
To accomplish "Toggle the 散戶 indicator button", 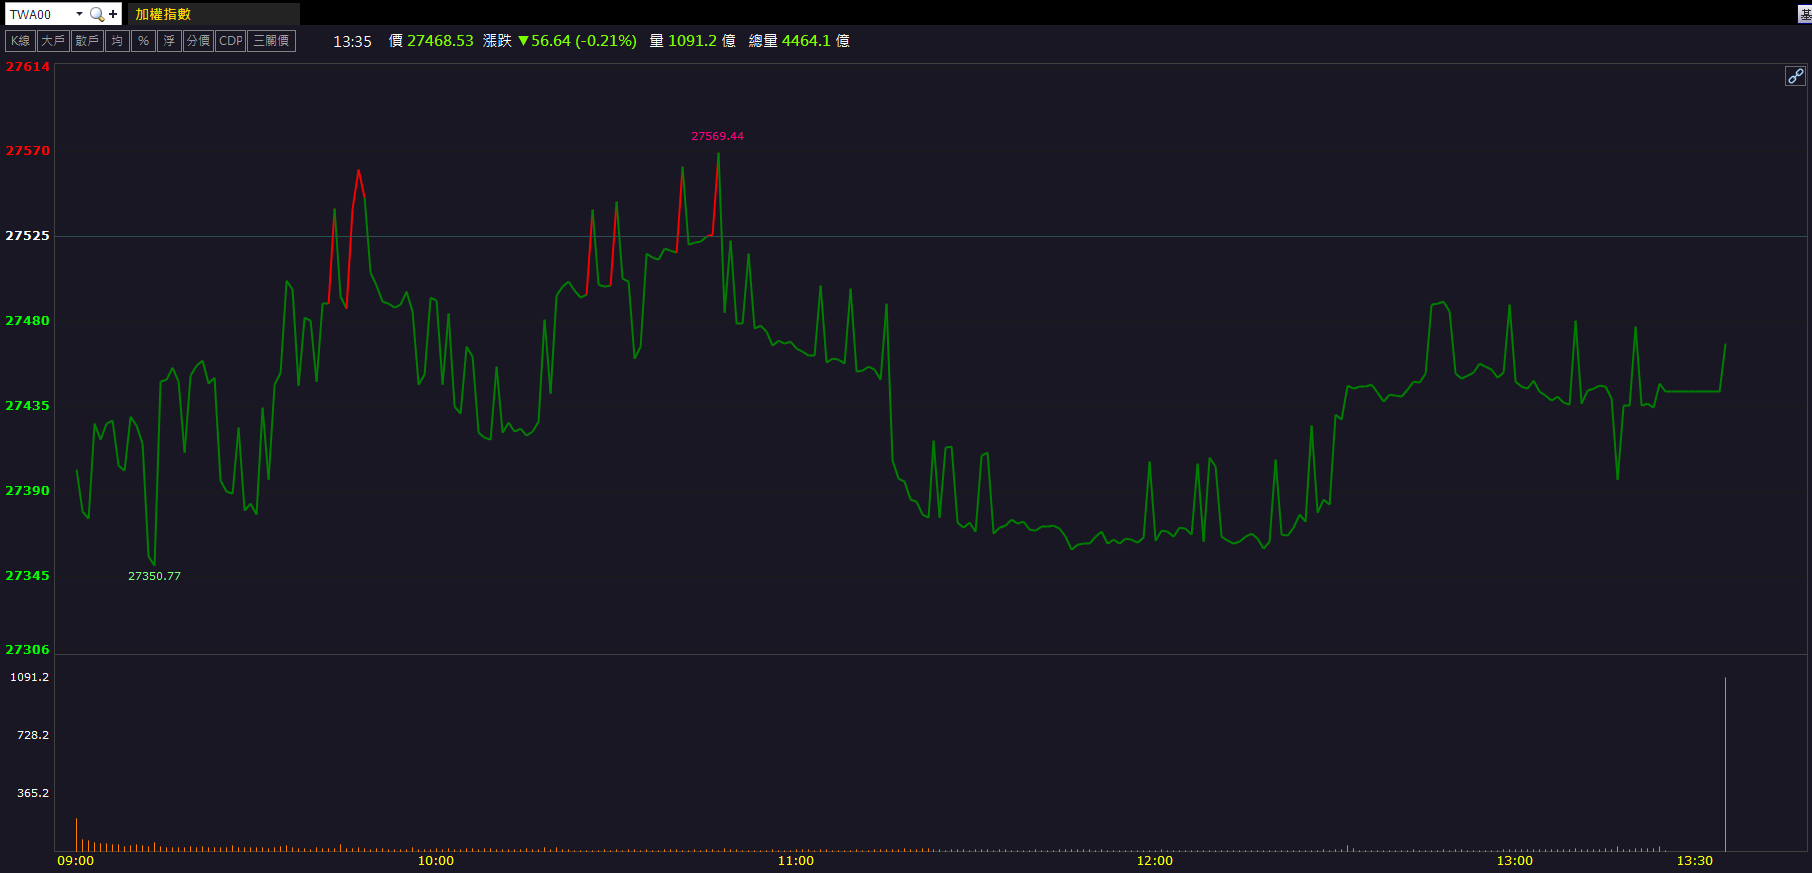I will point(87,41).
